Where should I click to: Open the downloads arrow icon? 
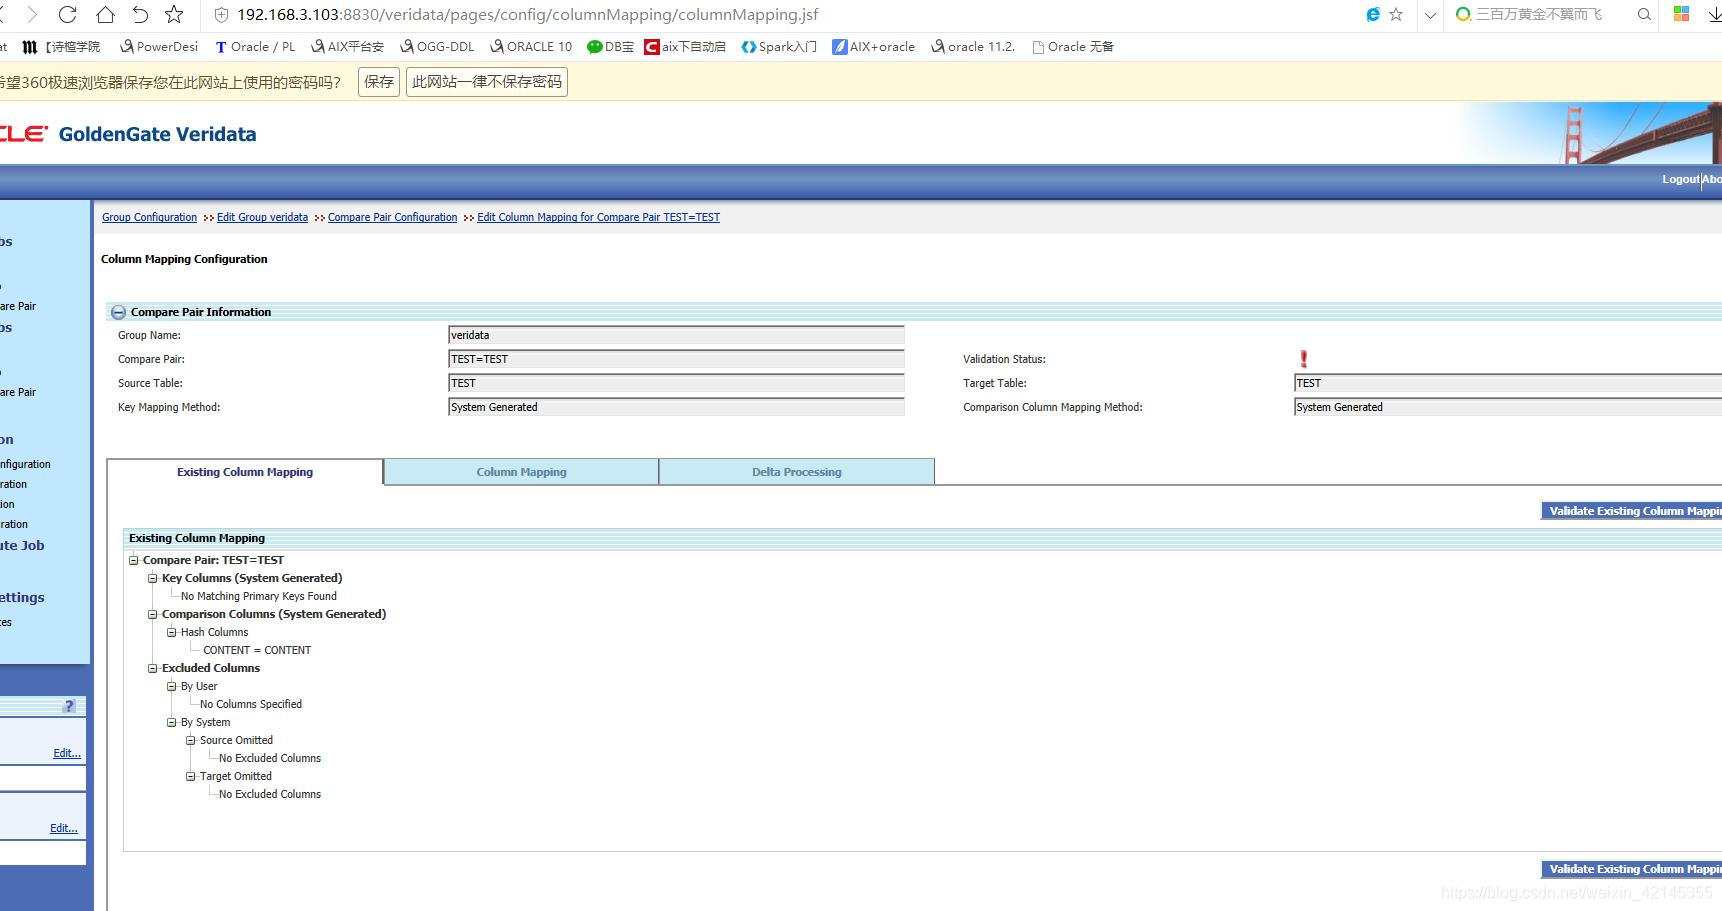[1714, 14]
